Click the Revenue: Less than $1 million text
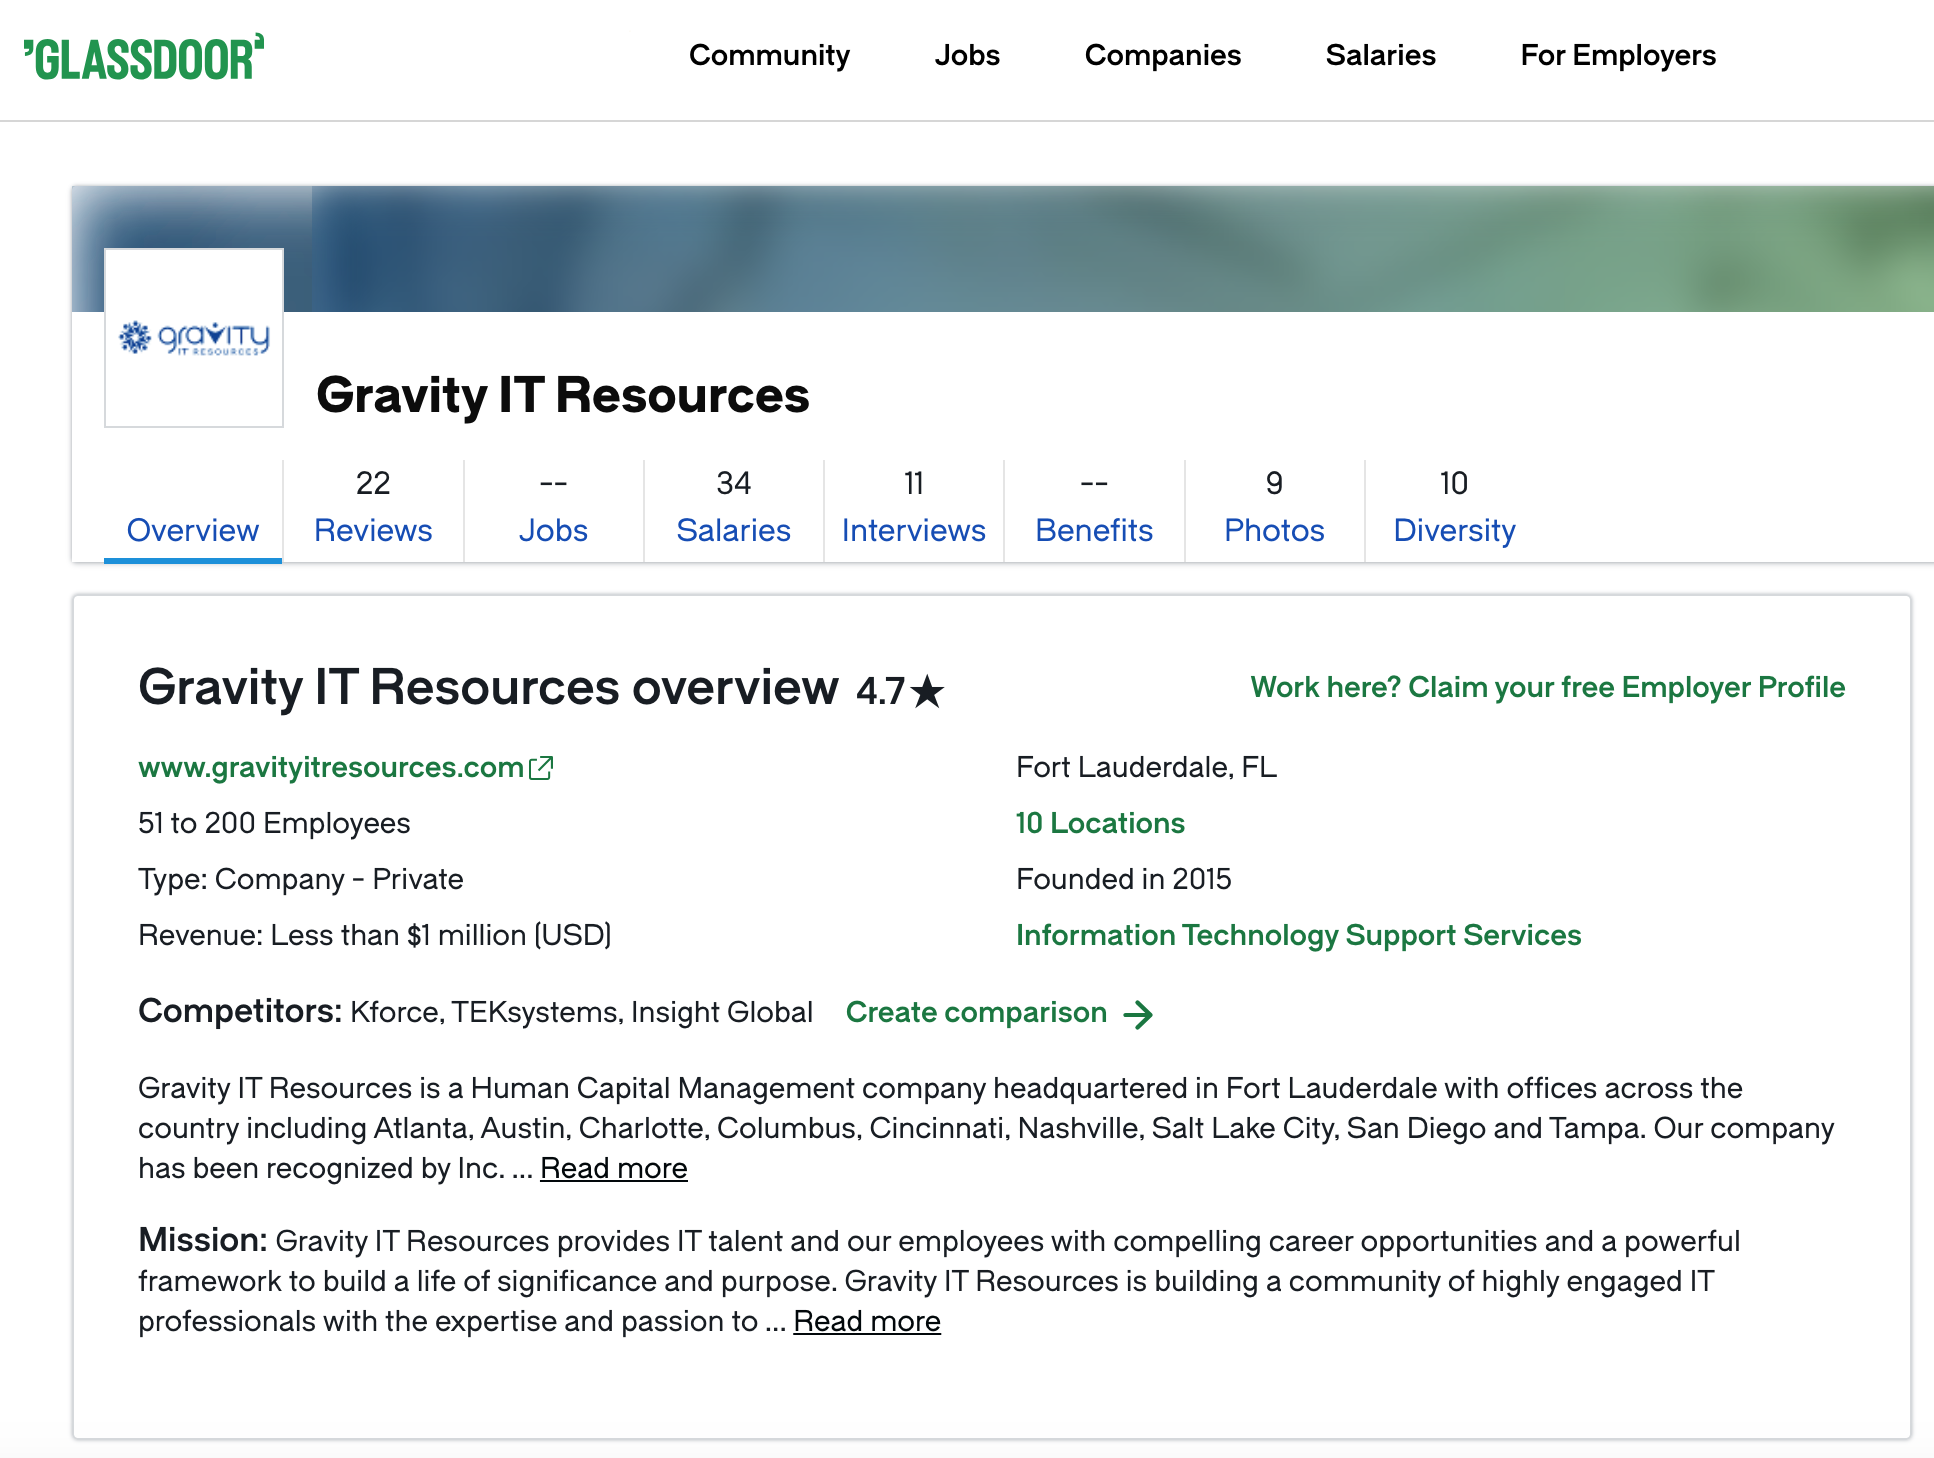Viewport: 1934px width, 1458px height. tap(375, 935)
